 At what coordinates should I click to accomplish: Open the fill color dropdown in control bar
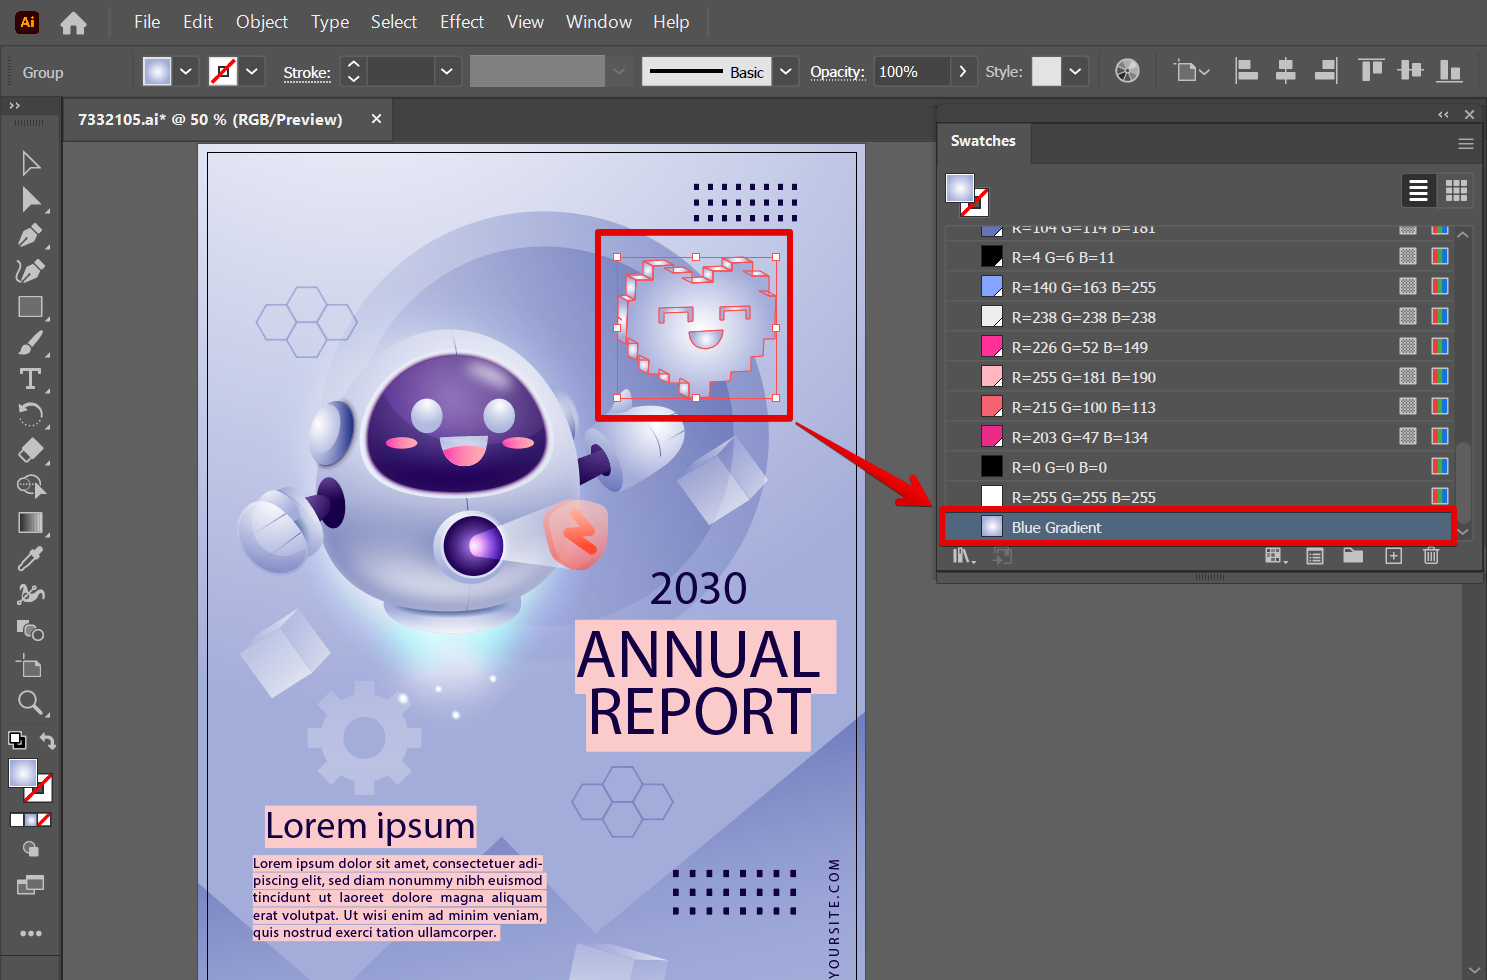pyautogui.click(x=185, y=72)
